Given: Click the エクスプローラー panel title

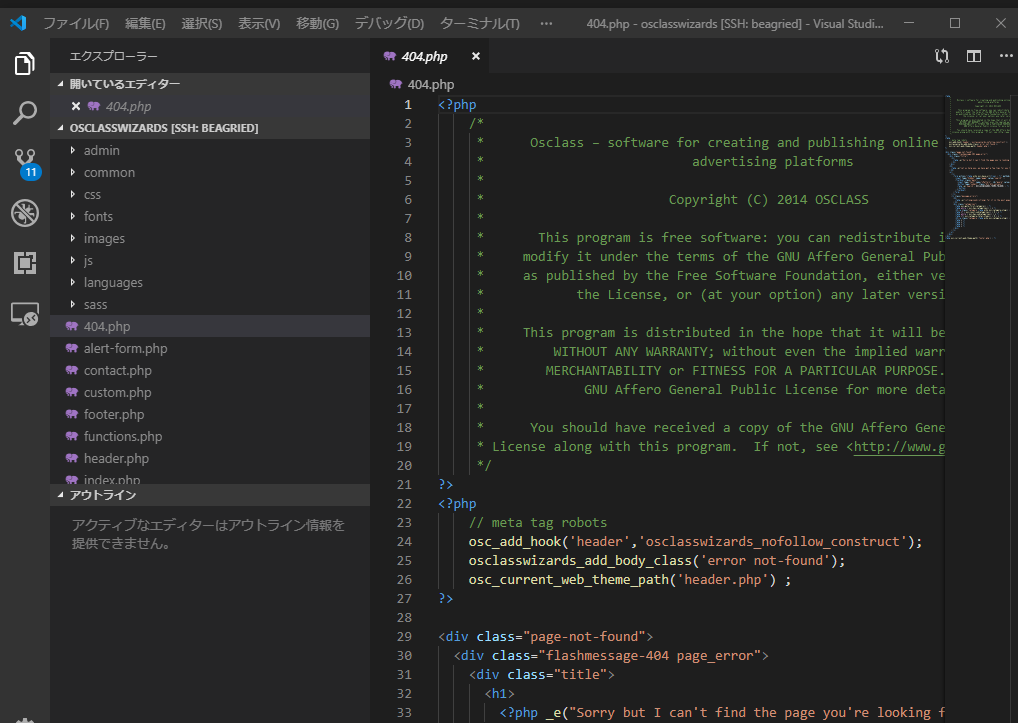Looking at the screenshot, I should coord(114,56).
